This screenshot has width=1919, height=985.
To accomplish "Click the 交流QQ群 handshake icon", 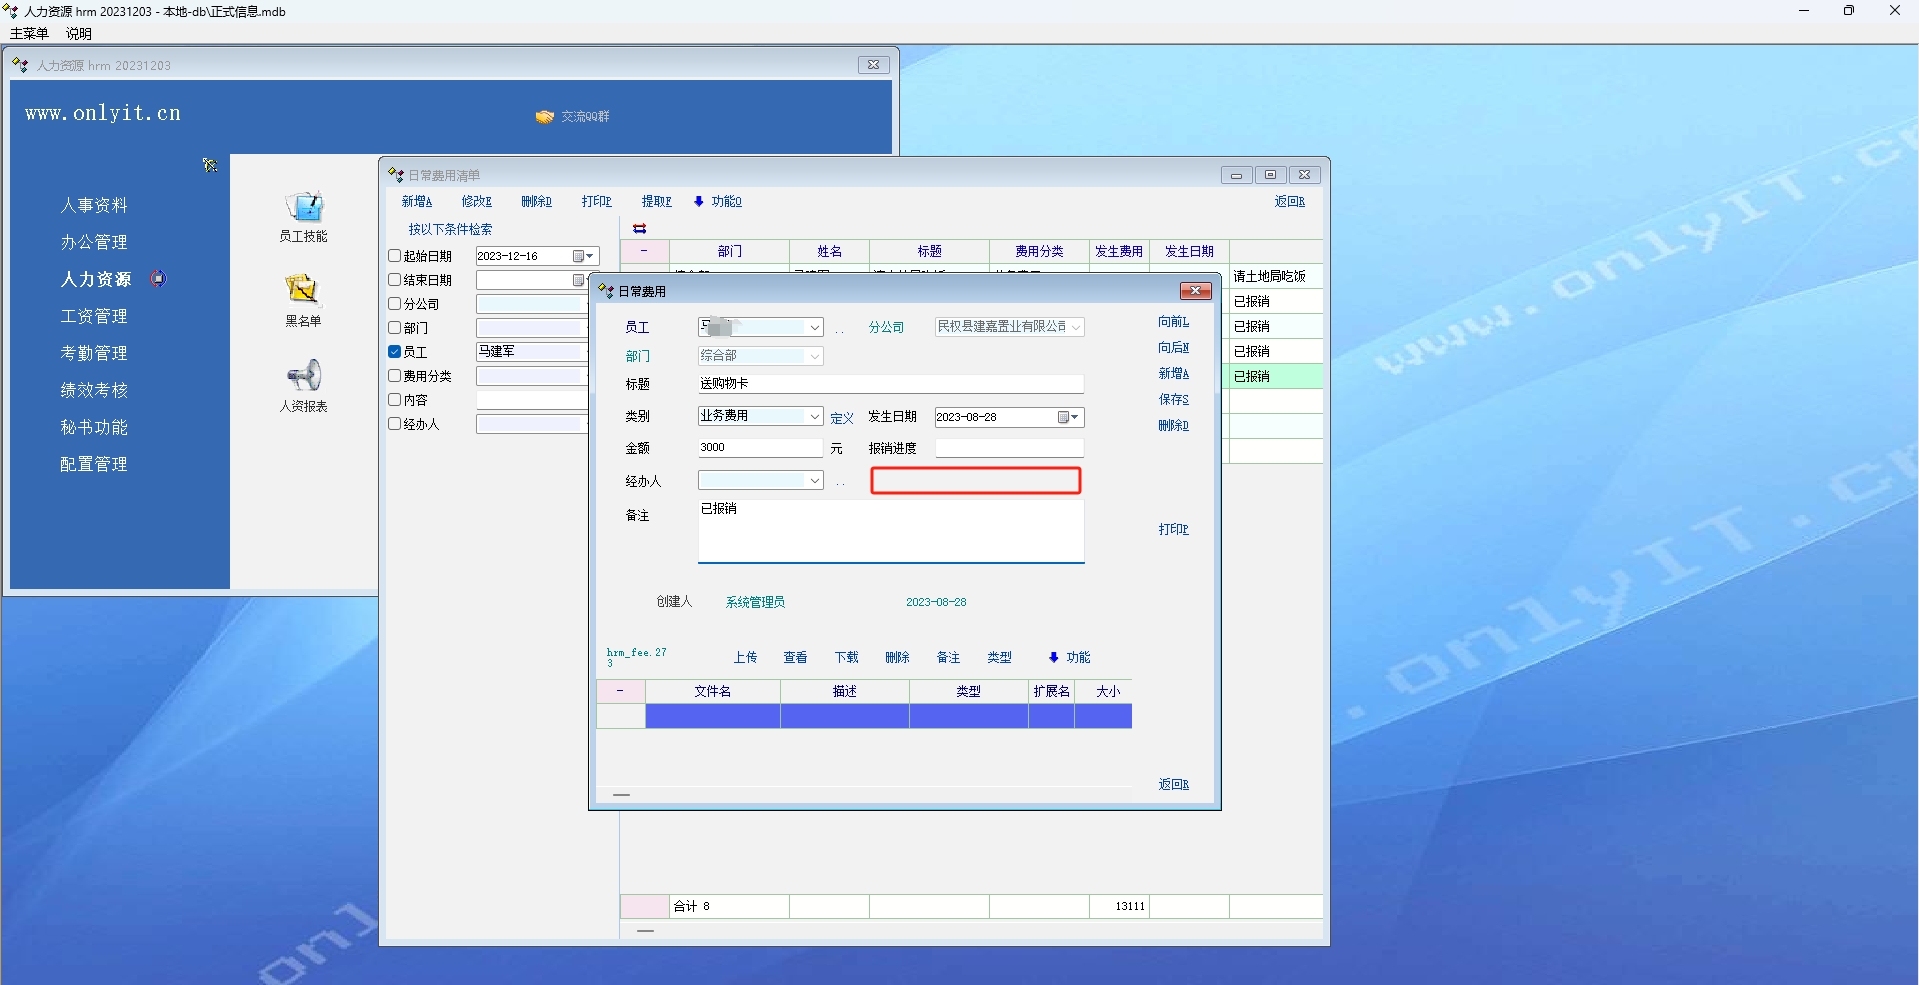I will point(545,117).
